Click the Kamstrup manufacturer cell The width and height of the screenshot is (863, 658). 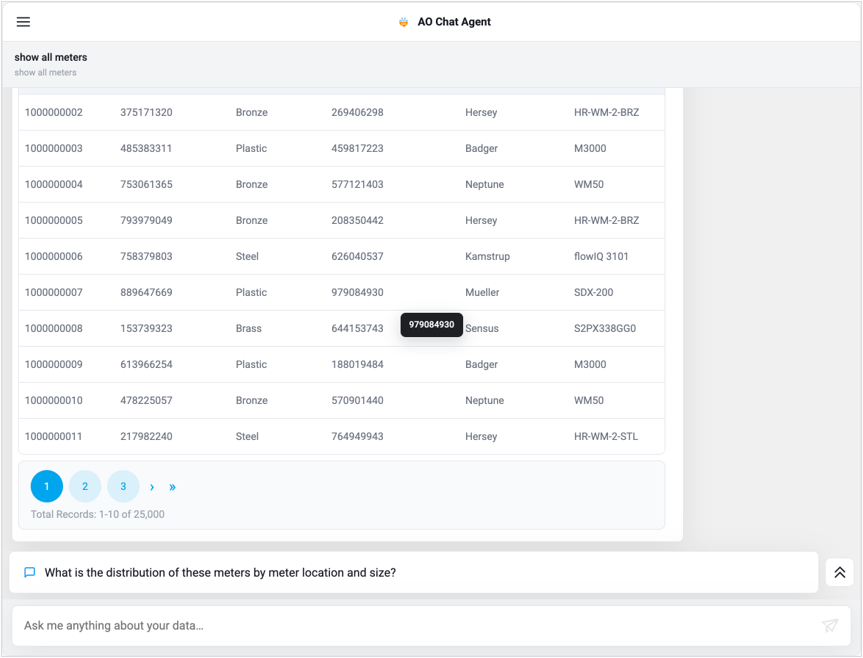pyautogui.click(x=488, y=256)
